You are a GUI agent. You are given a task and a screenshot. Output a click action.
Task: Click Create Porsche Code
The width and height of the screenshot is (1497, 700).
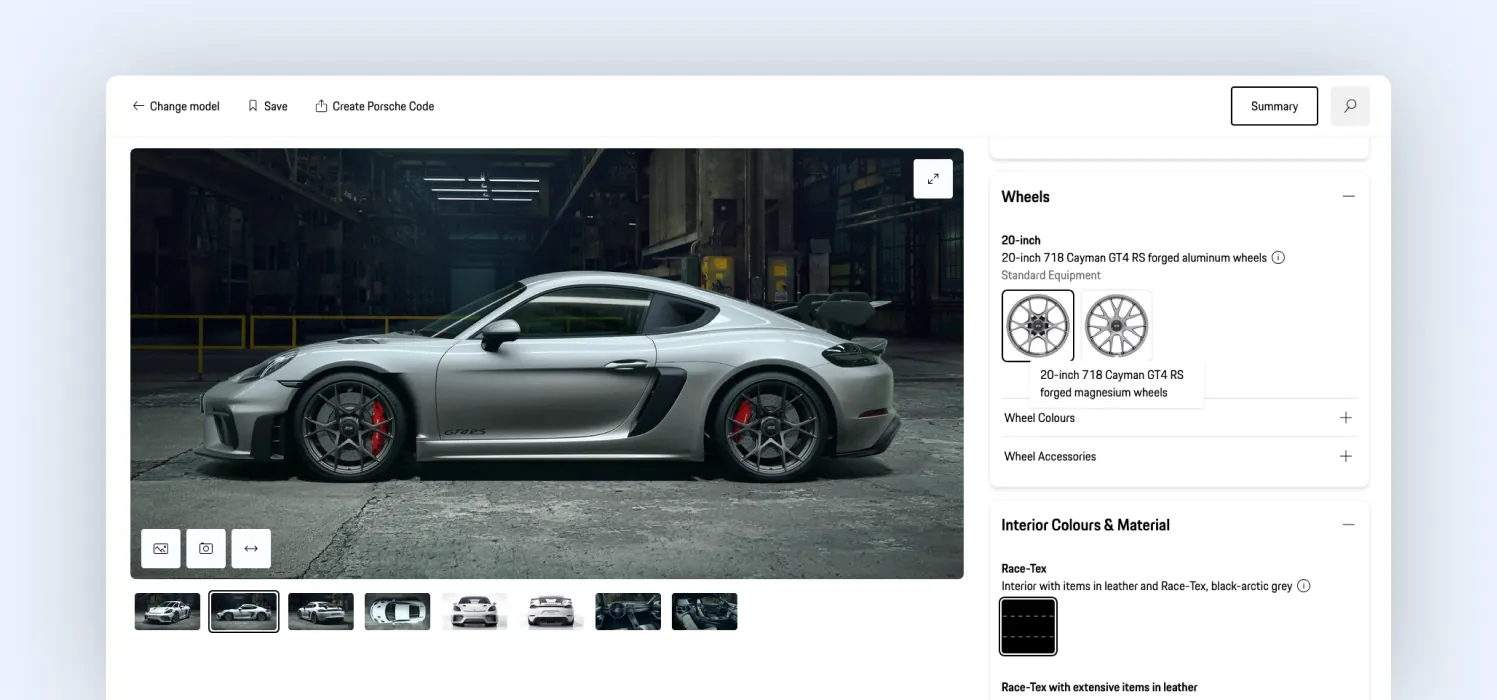pos(375,106)
